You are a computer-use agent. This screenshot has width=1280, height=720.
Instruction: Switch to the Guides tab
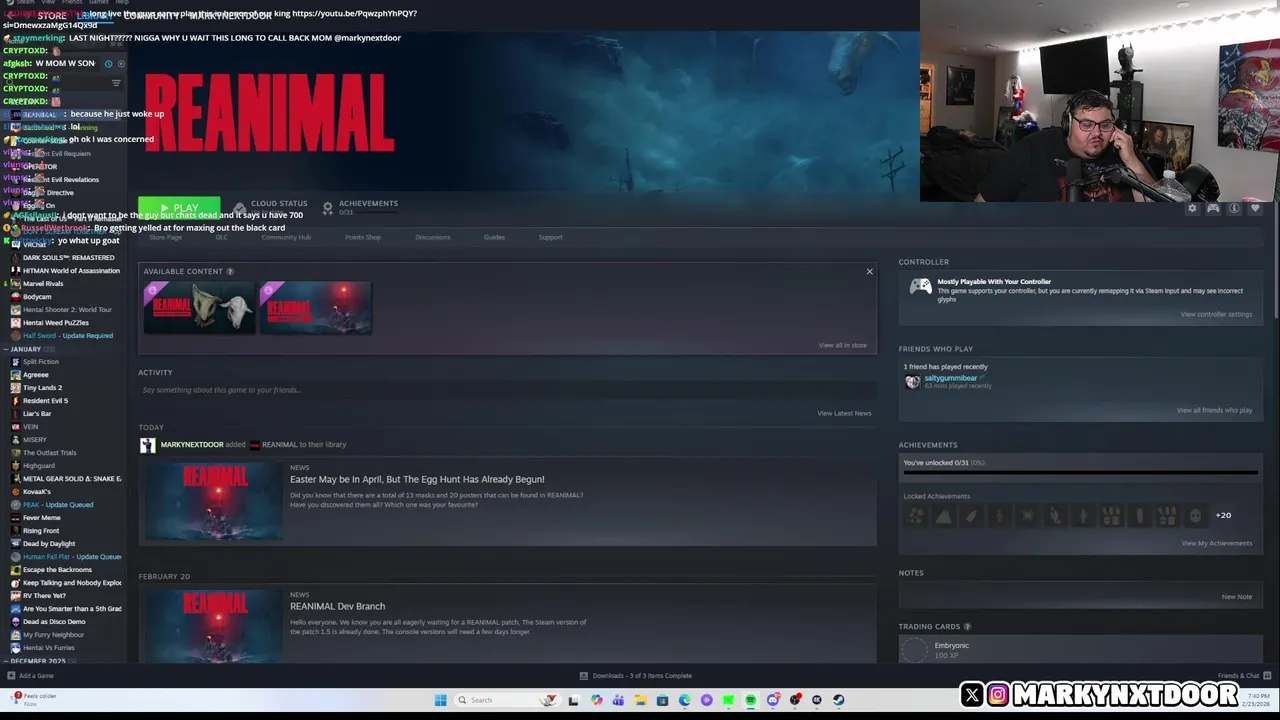pos(494,237)
